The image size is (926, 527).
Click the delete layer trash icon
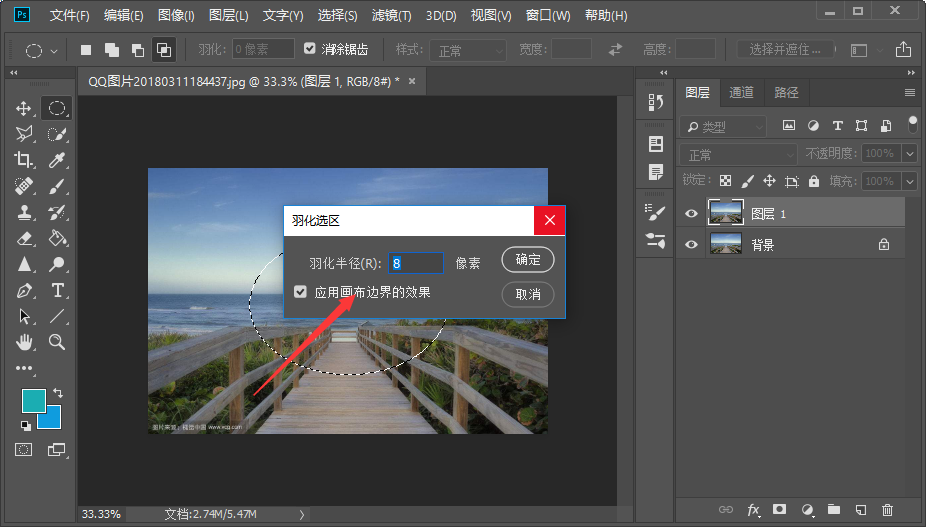click(887, 510)
